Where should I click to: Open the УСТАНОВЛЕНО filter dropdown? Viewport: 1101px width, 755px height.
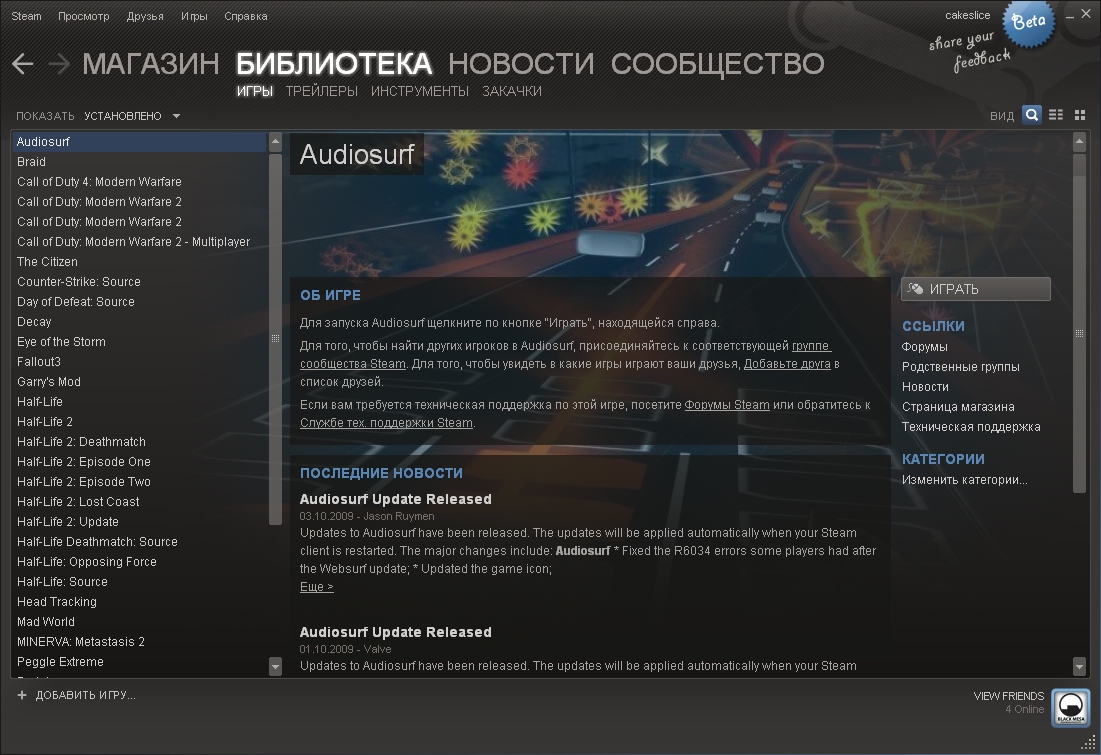pos(132,116)
